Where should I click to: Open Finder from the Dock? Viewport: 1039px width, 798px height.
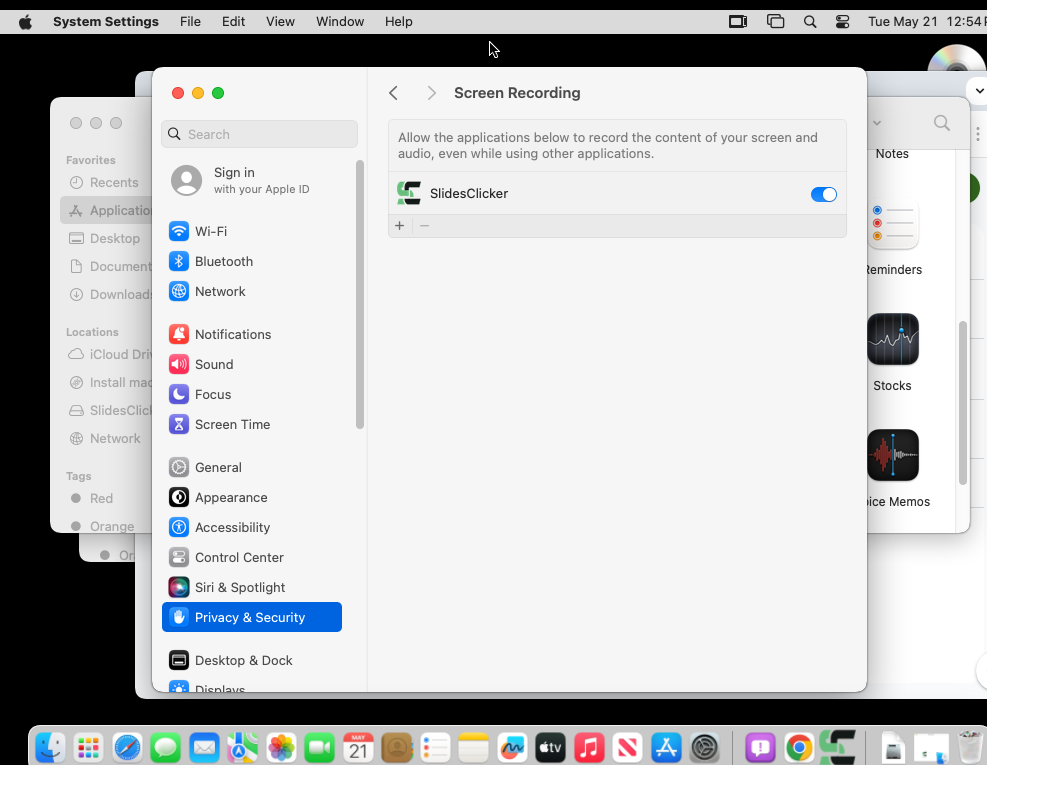pyautogui.click(x=50, y=748)
